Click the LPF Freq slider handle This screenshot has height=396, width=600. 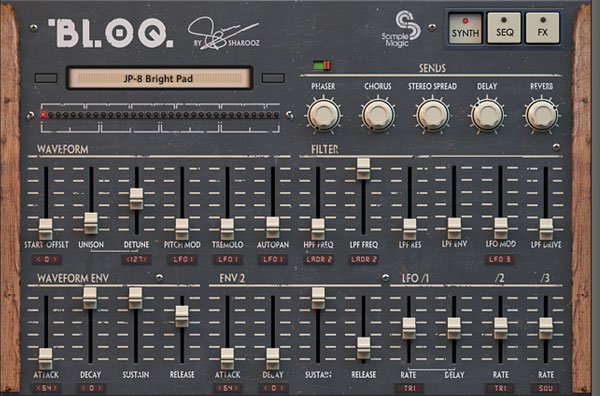point(363,169)
